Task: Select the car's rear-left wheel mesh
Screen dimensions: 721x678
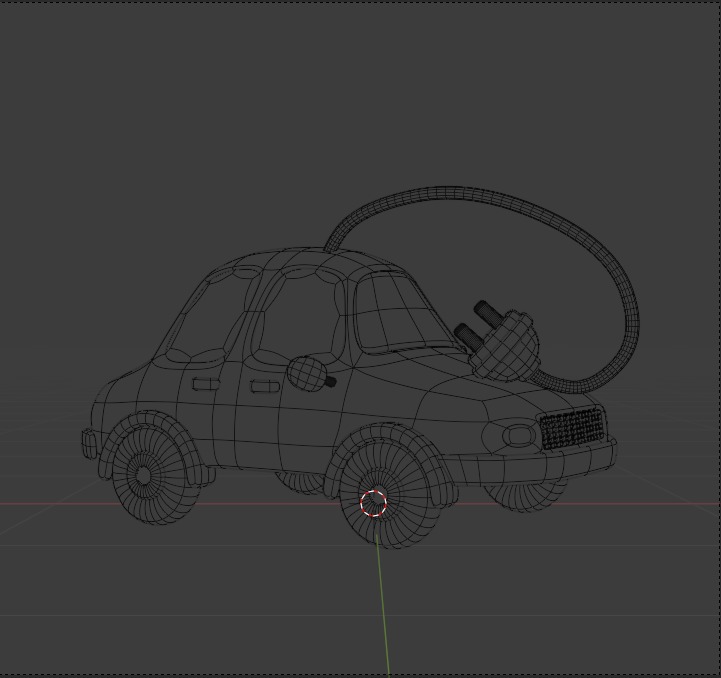Action: (x=156, y=476)
